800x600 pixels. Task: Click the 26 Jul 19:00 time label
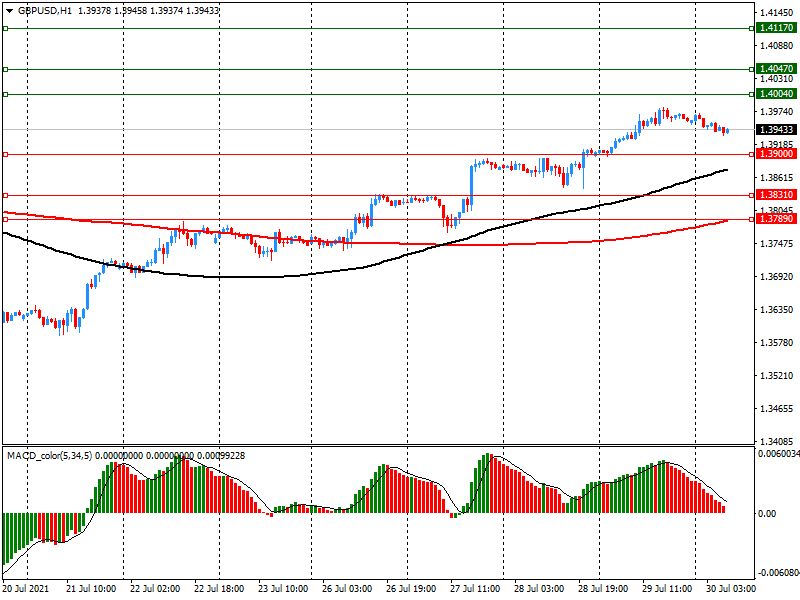click(411, 588)
